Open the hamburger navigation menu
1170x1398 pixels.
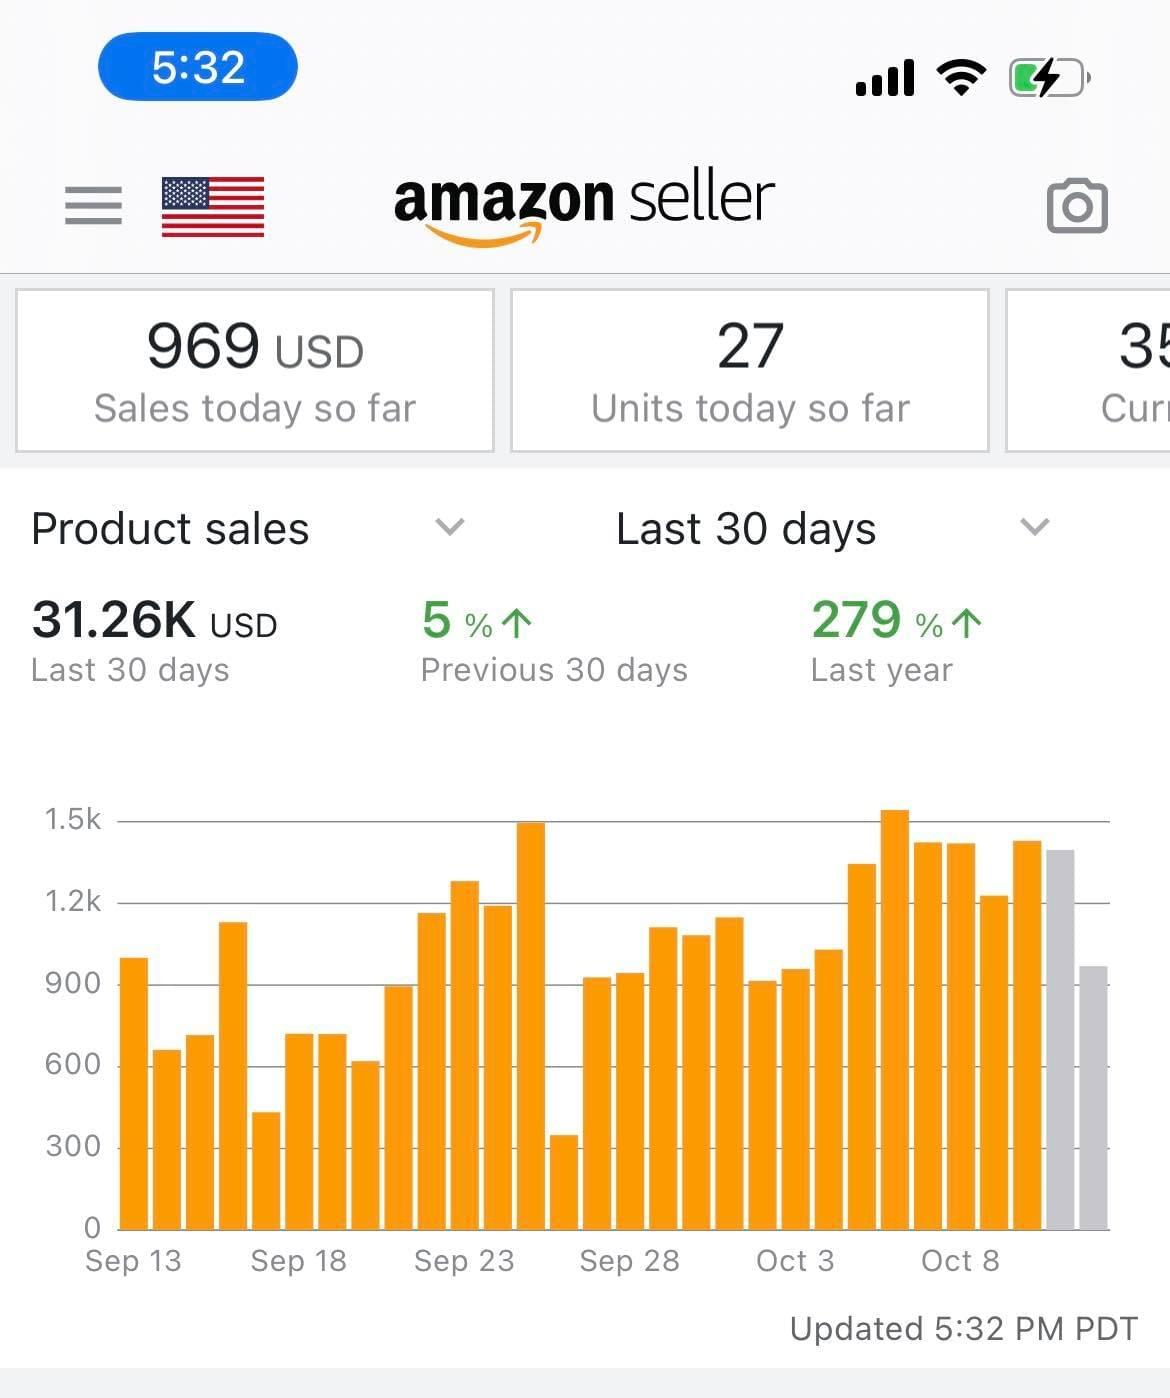[x=93, y=206]
